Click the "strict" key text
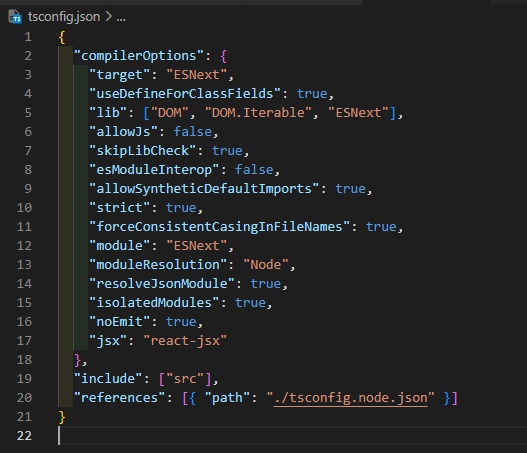The image size is (527, 453). pyautogui.click(x=119, y=208)
